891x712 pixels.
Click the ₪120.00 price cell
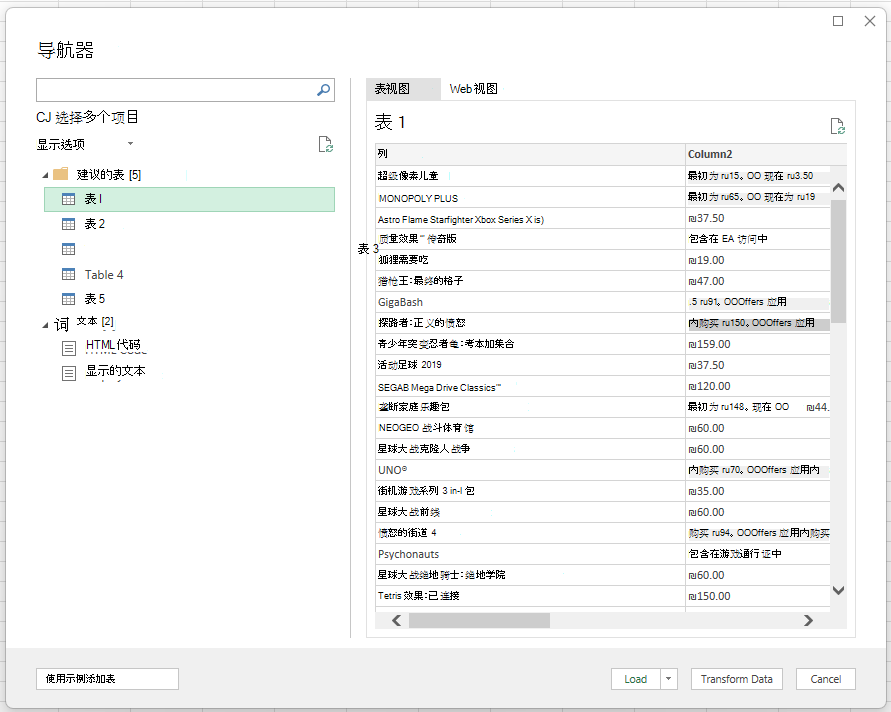(757, 386)
